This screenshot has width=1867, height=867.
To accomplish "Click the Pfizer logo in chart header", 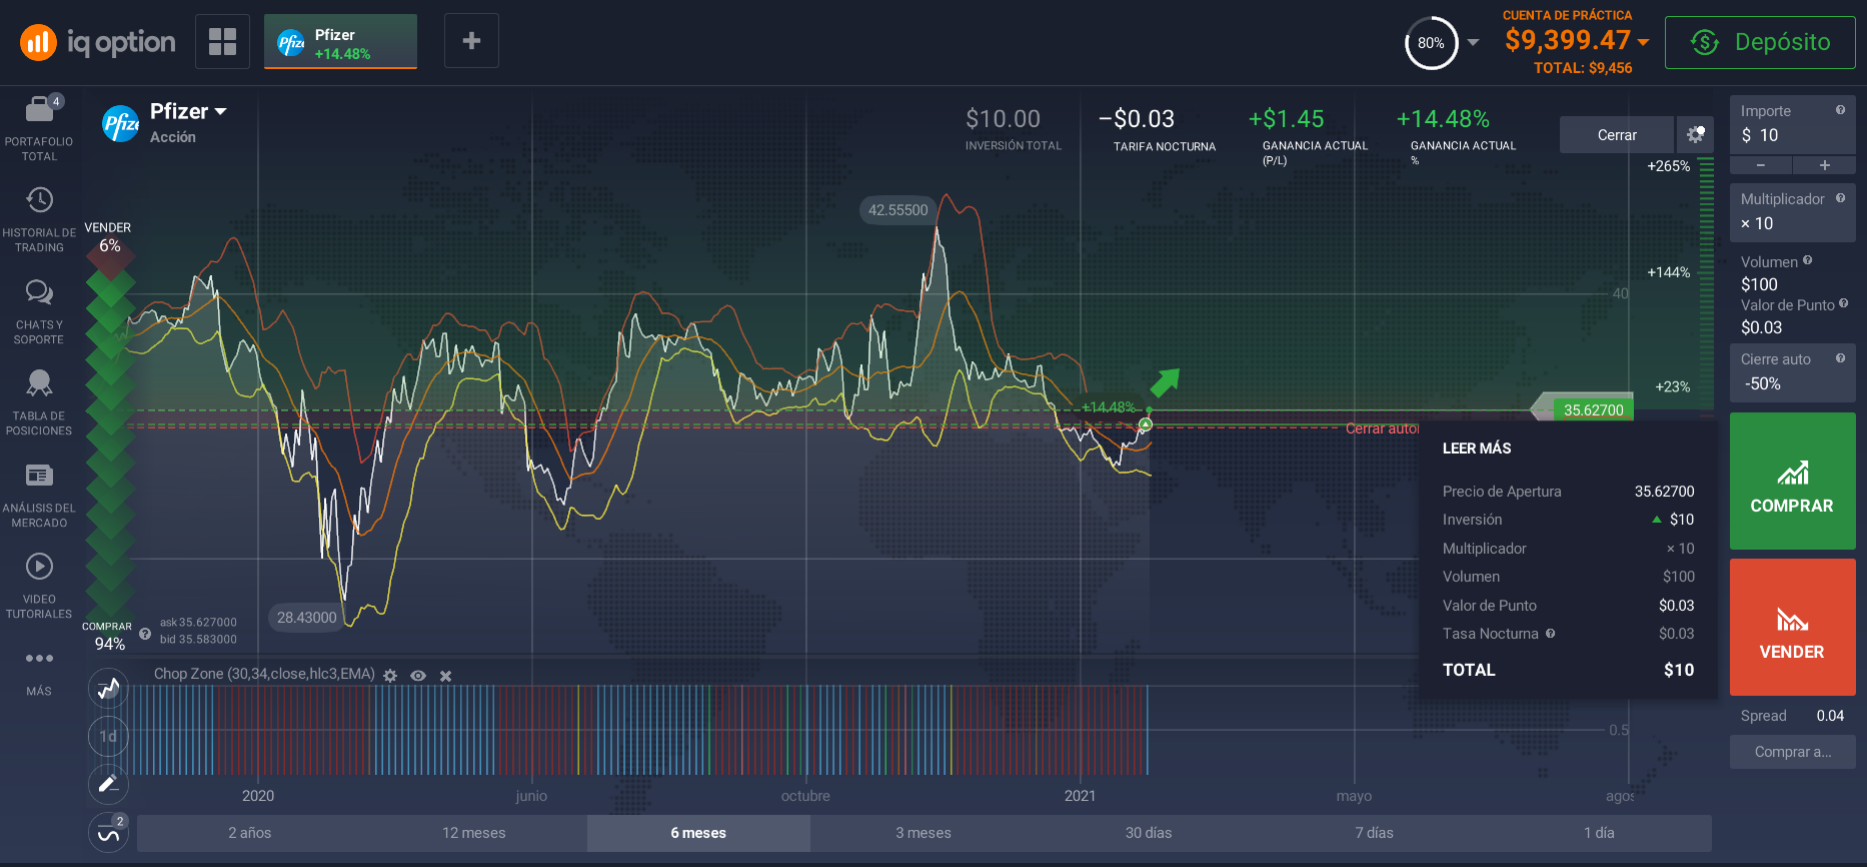I will [120, 124].
